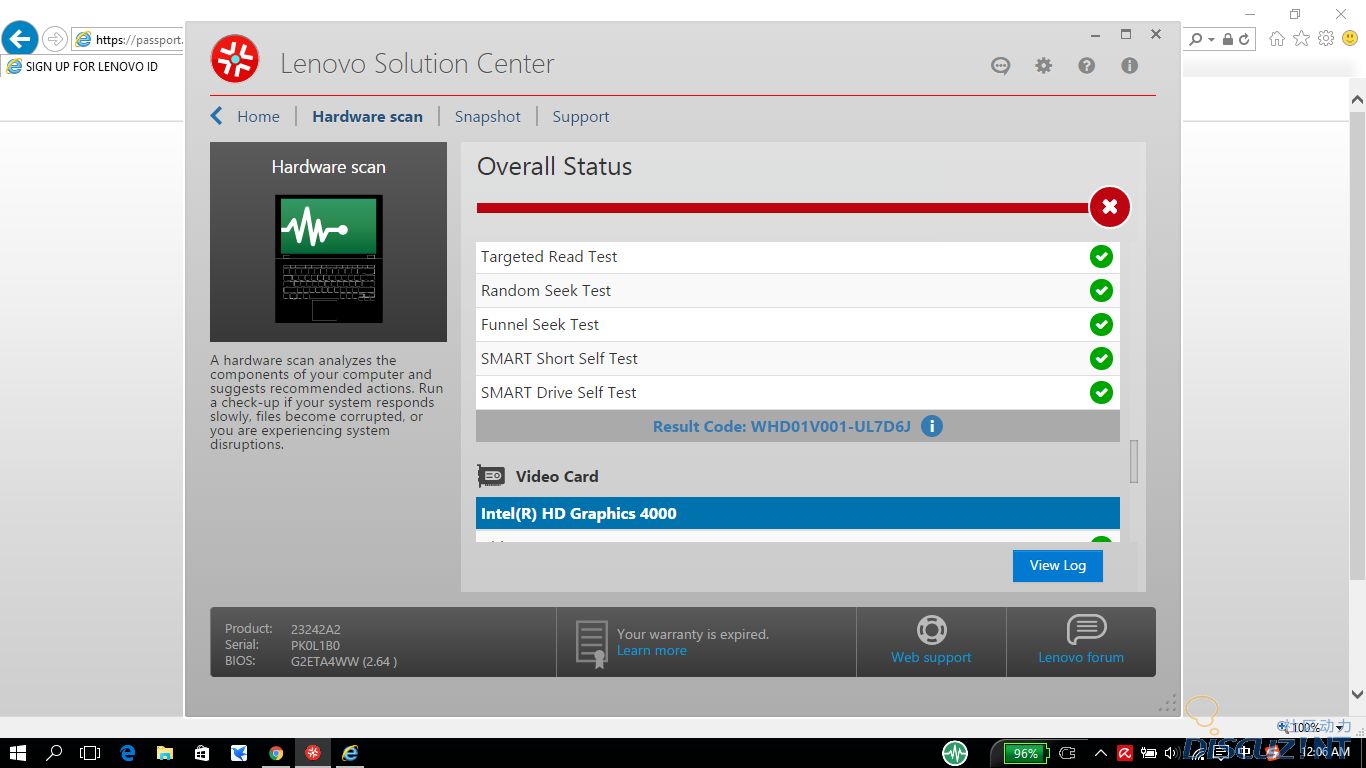Open Chrome from the taskbar
Viewport: 1366px width, 768px height.
(276, 753)
